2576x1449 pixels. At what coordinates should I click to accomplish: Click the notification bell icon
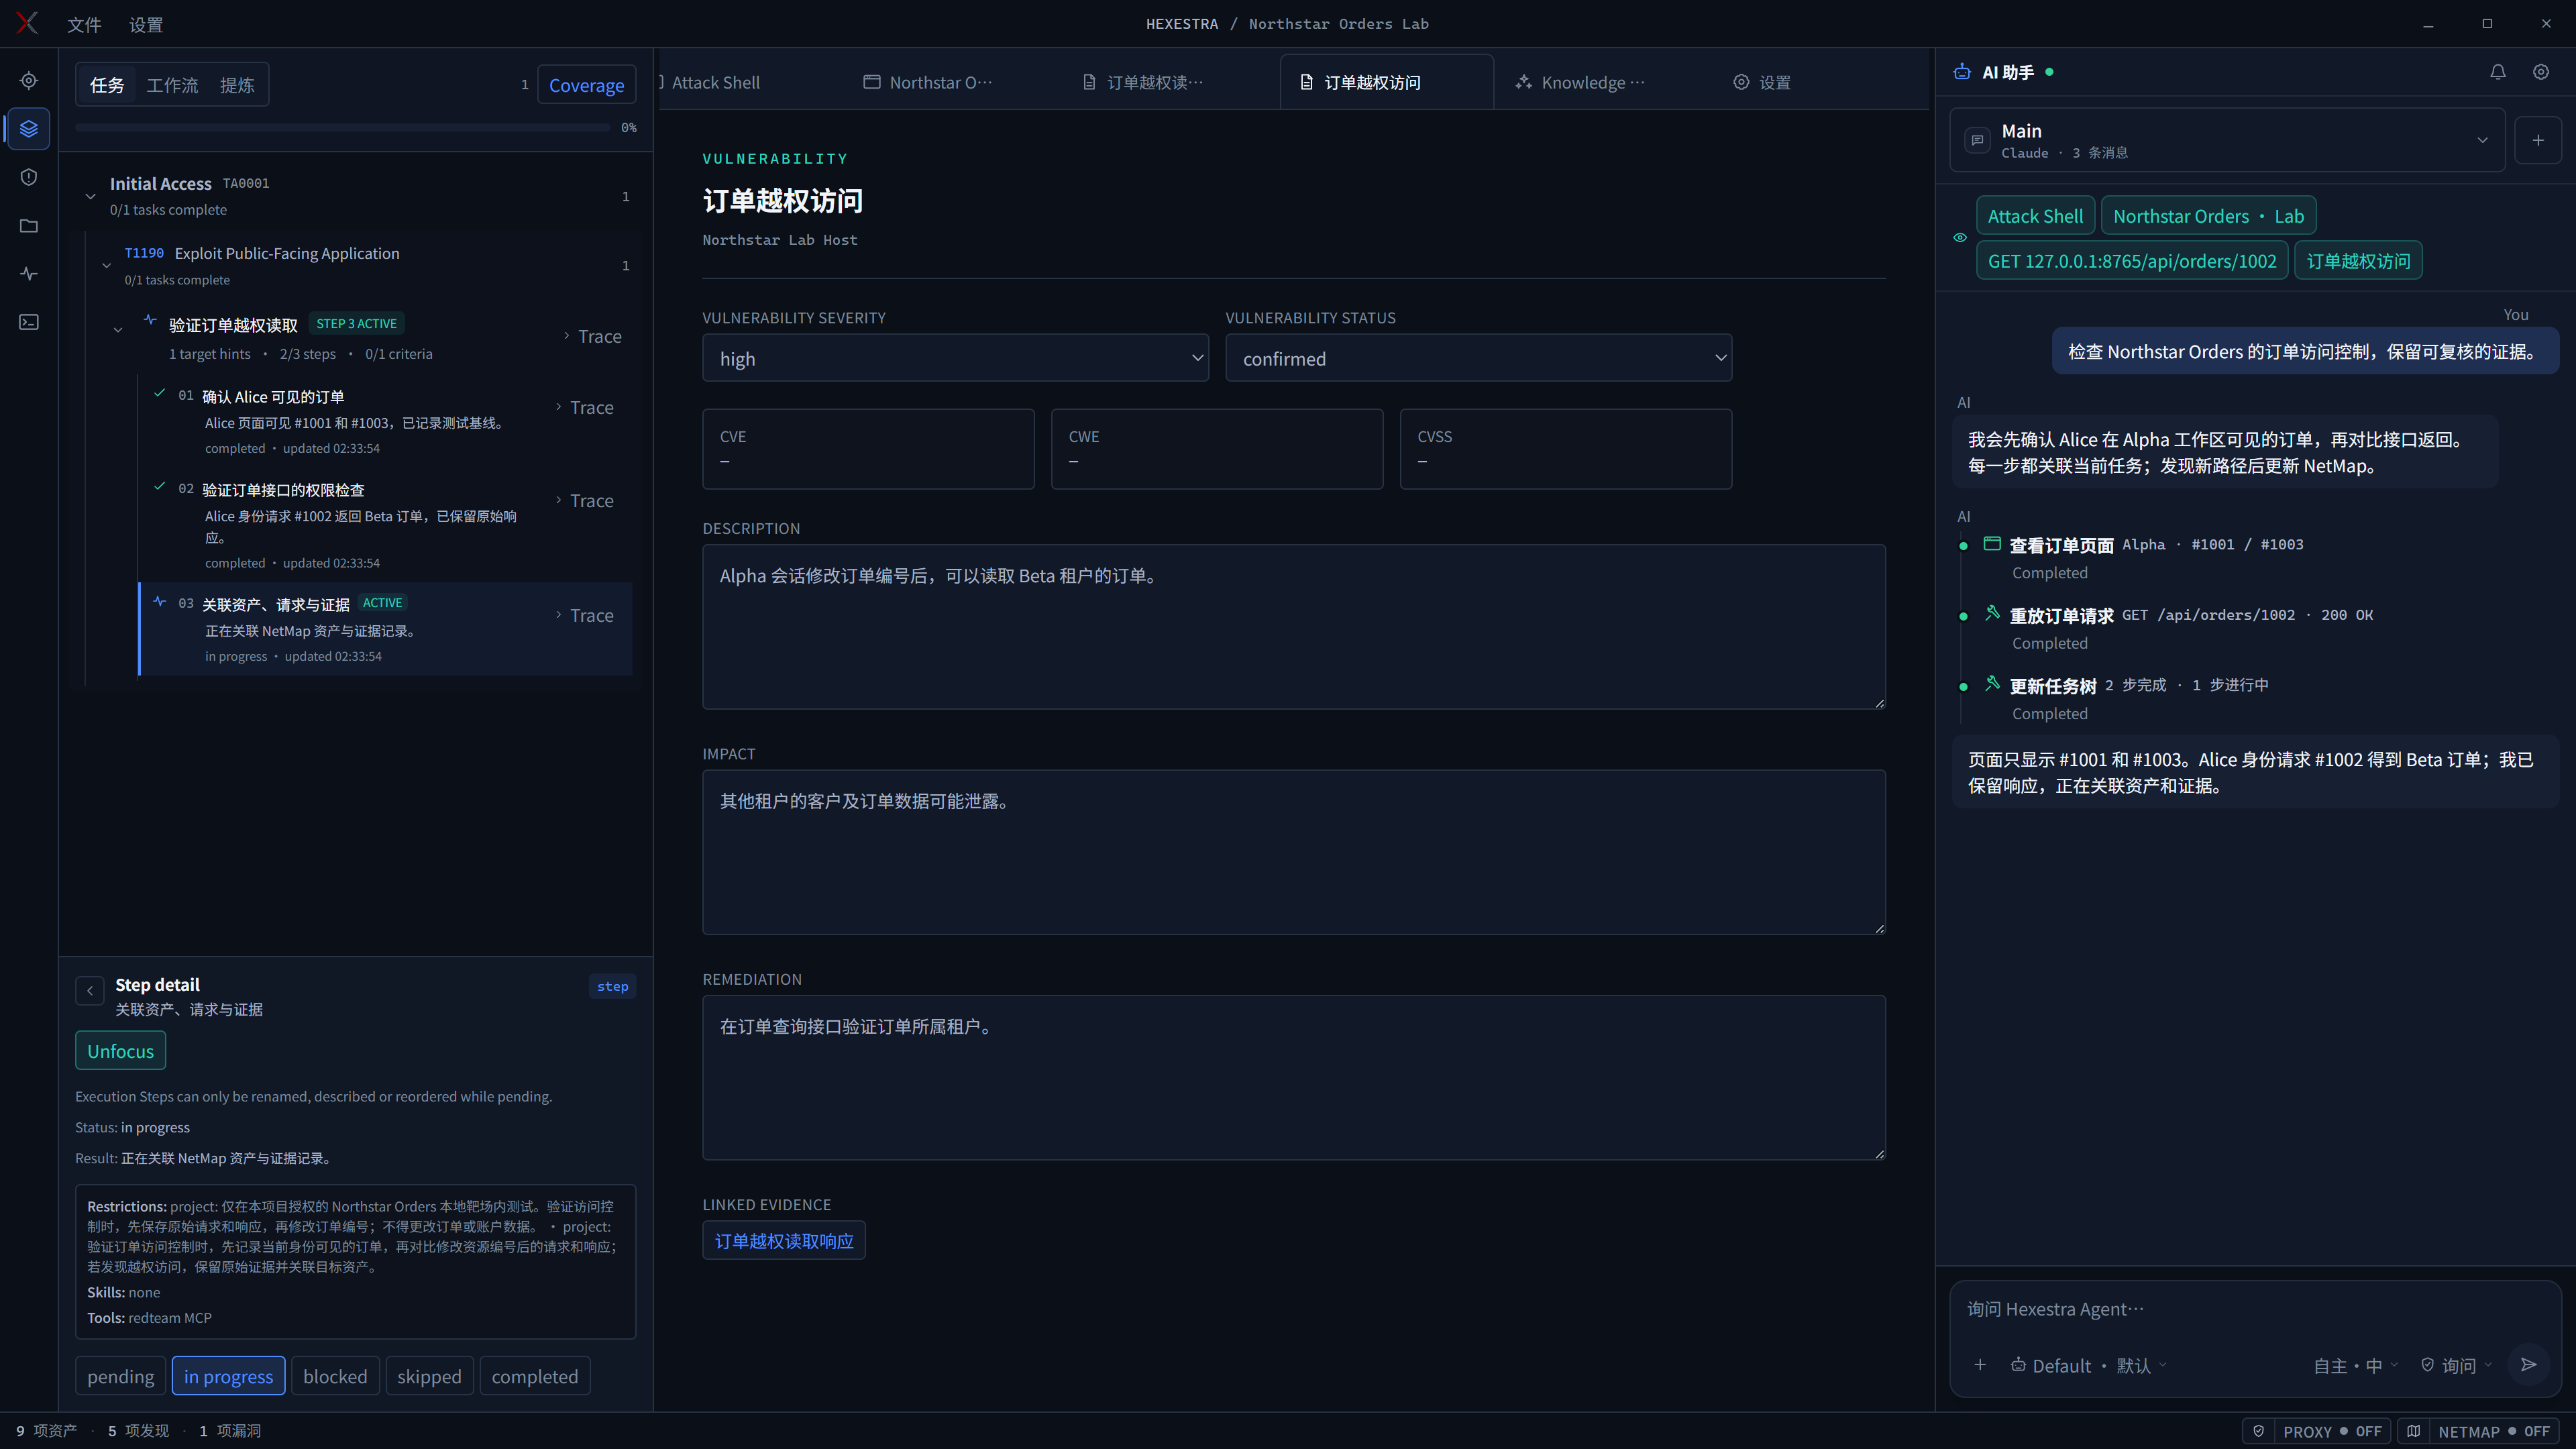(2497, 72)
